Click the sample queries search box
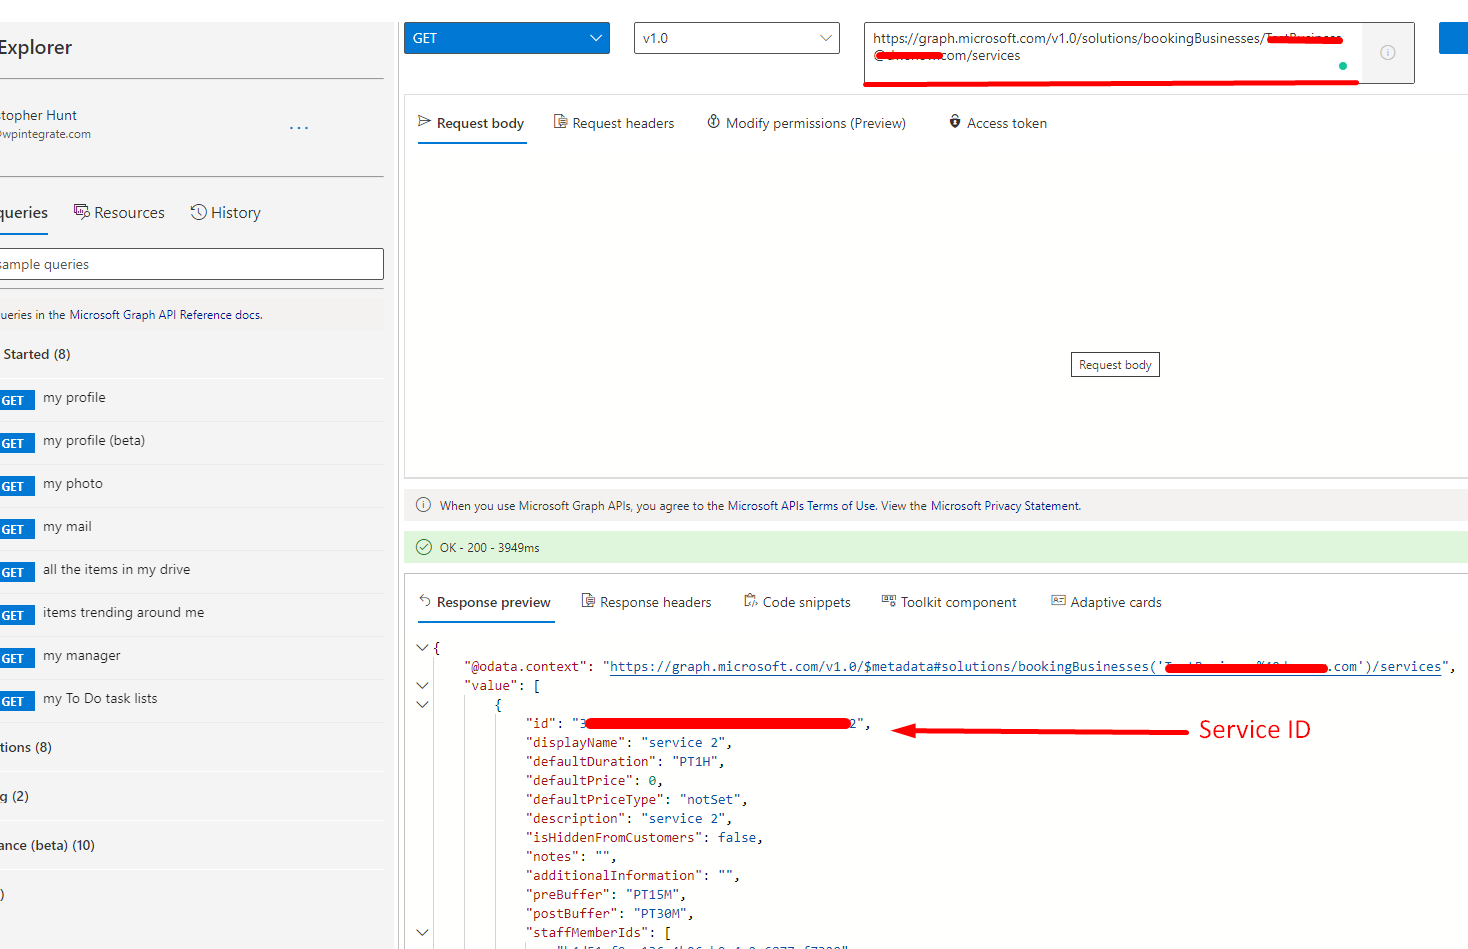The height and width of the screenshot is (949, 1468). [190, 264]
